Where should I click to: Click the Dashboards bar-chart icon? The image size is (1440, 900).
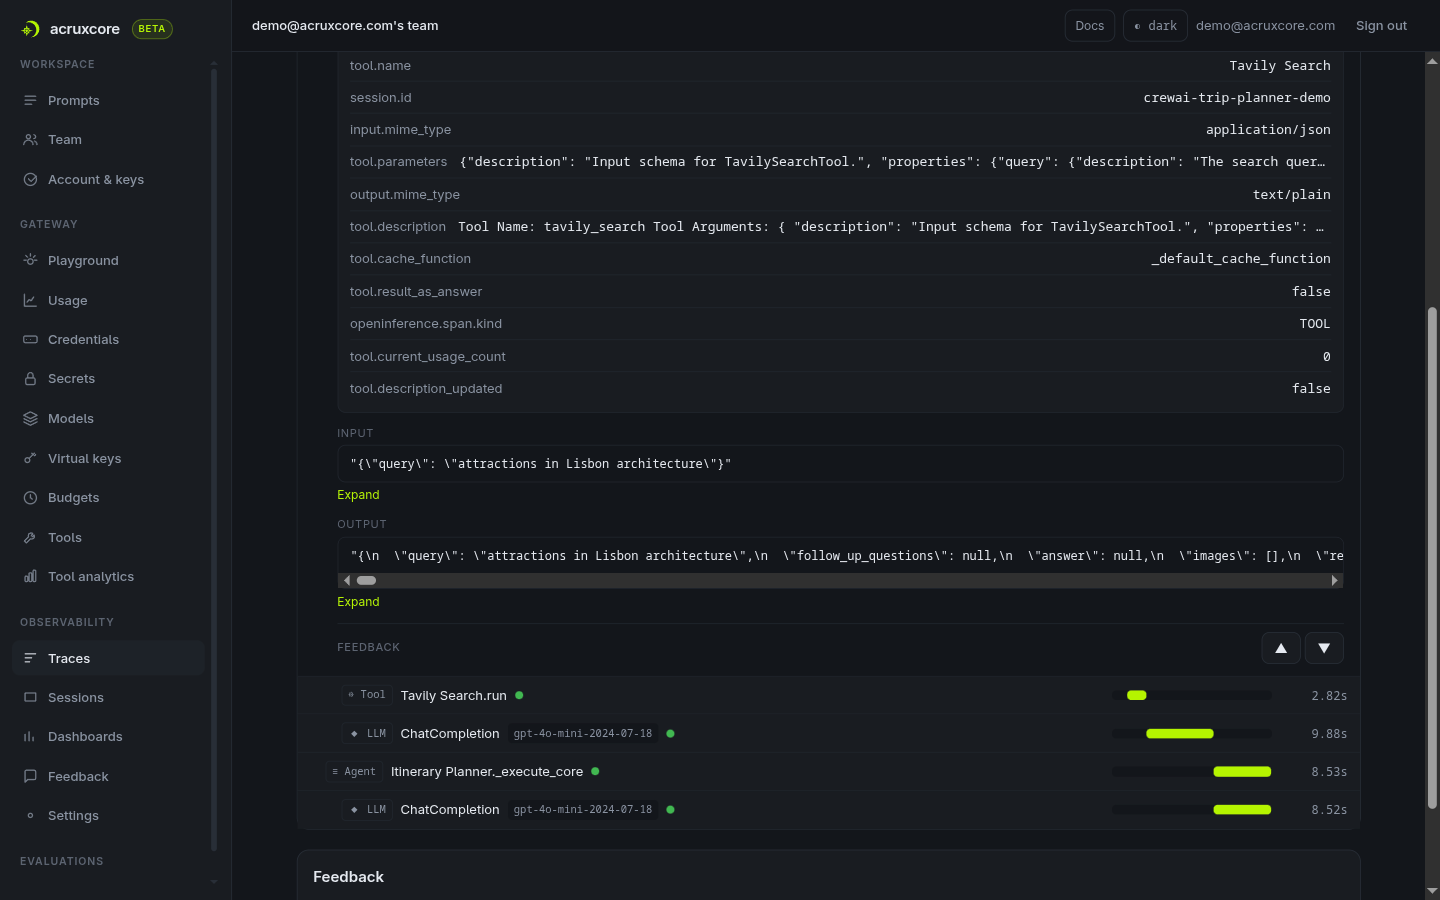tap(30, 737)
